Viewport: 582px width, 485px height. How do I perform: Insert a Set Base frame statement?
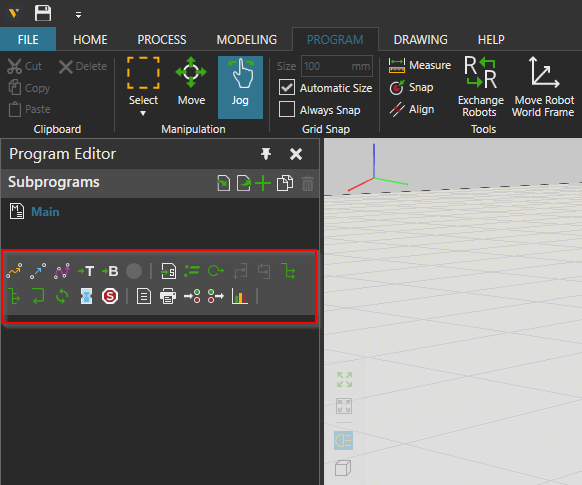[x=110, y=271]
